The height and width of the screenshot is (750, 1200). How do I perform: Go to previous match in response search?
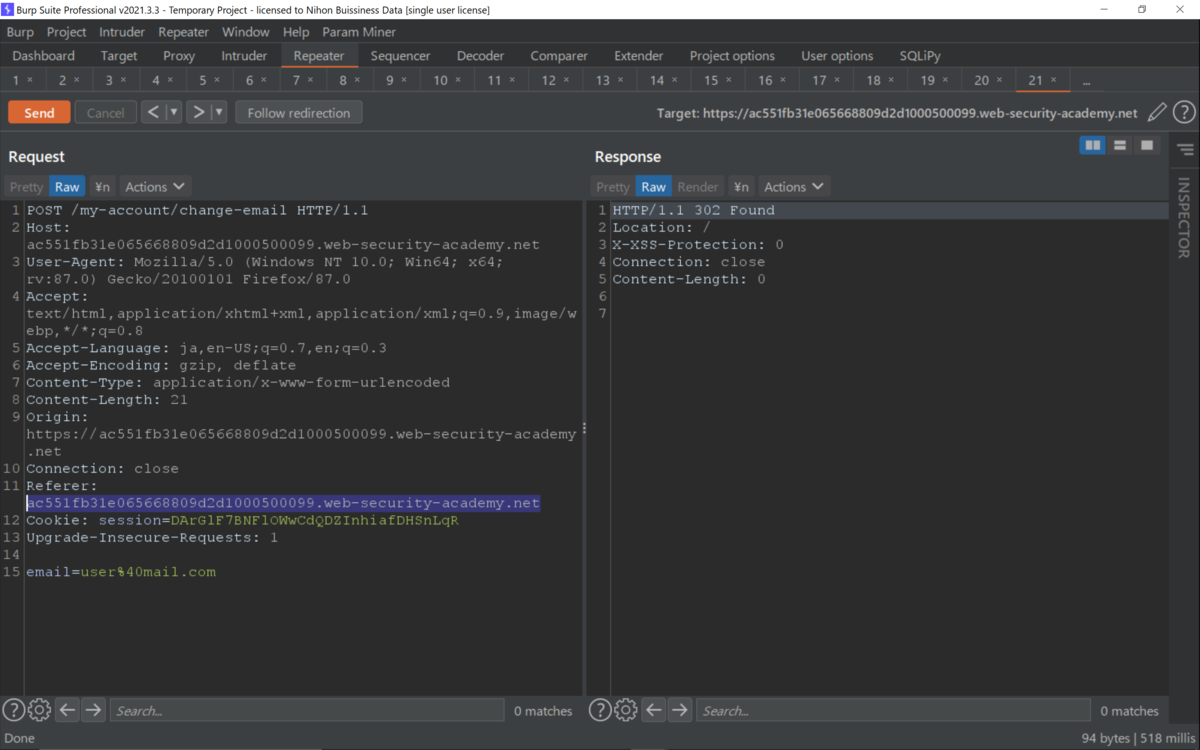click(653, 710)
